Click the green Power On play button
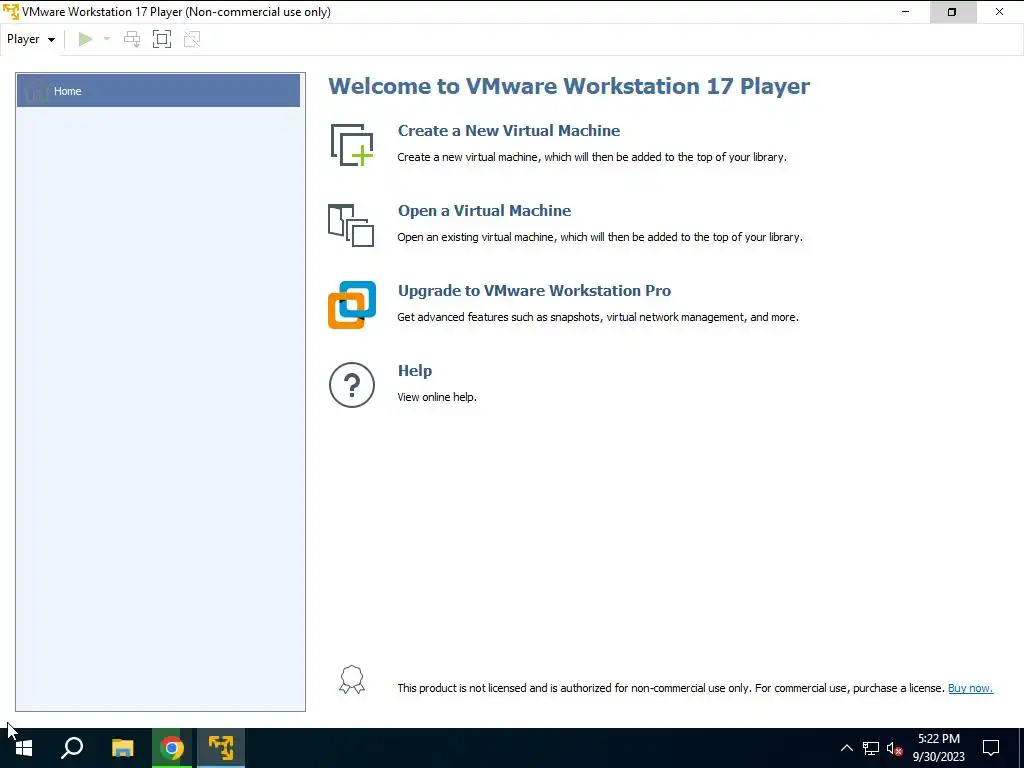1024x768 pixels. 86,39
